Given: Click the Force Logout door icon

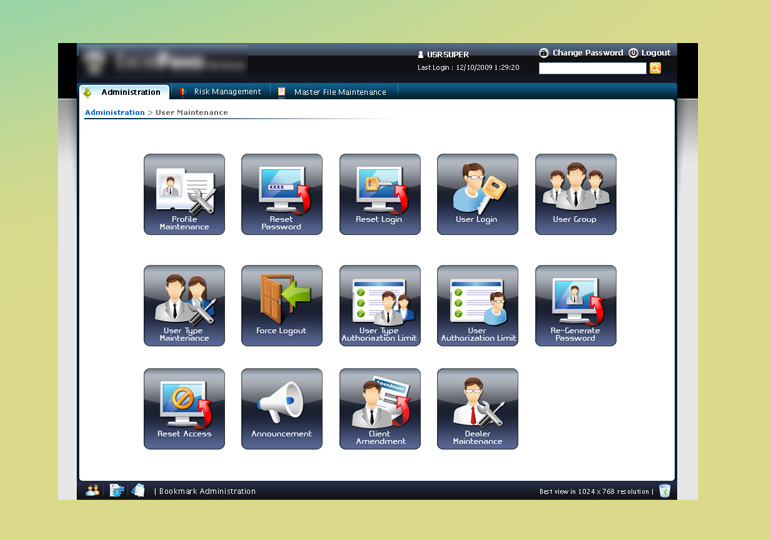Looking at the screenshot, I should point(282,305).
